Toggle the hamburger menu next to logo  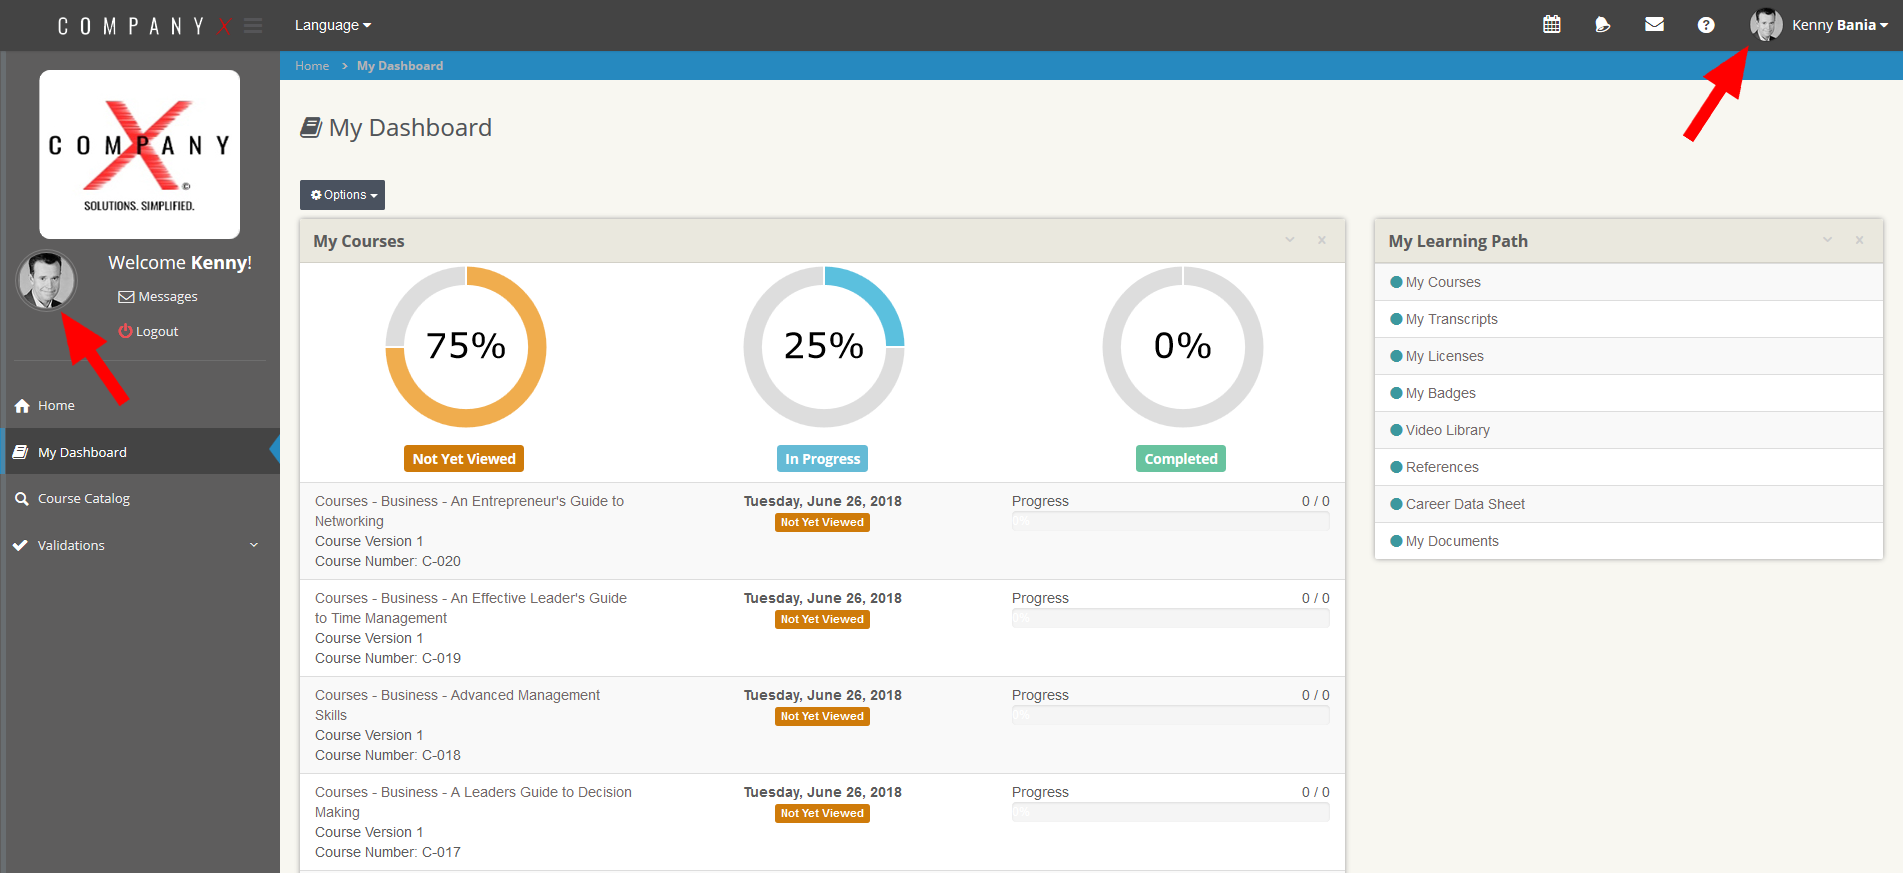point(253,25)
